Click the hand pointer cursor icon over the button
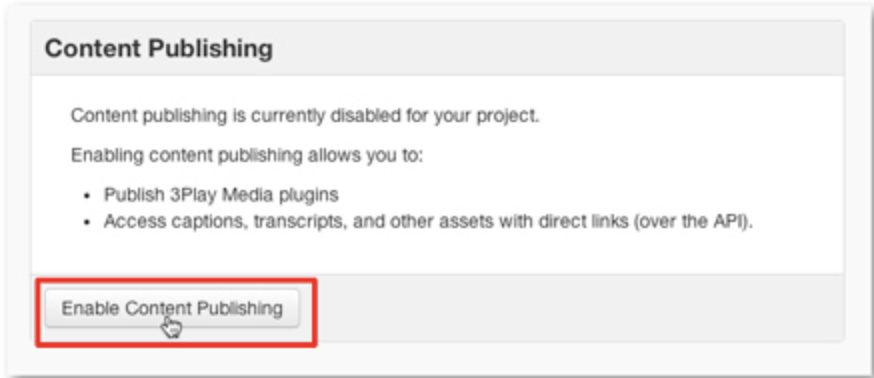Image resolution: width=874 pixels, height=378 pixels. [172, 327]
